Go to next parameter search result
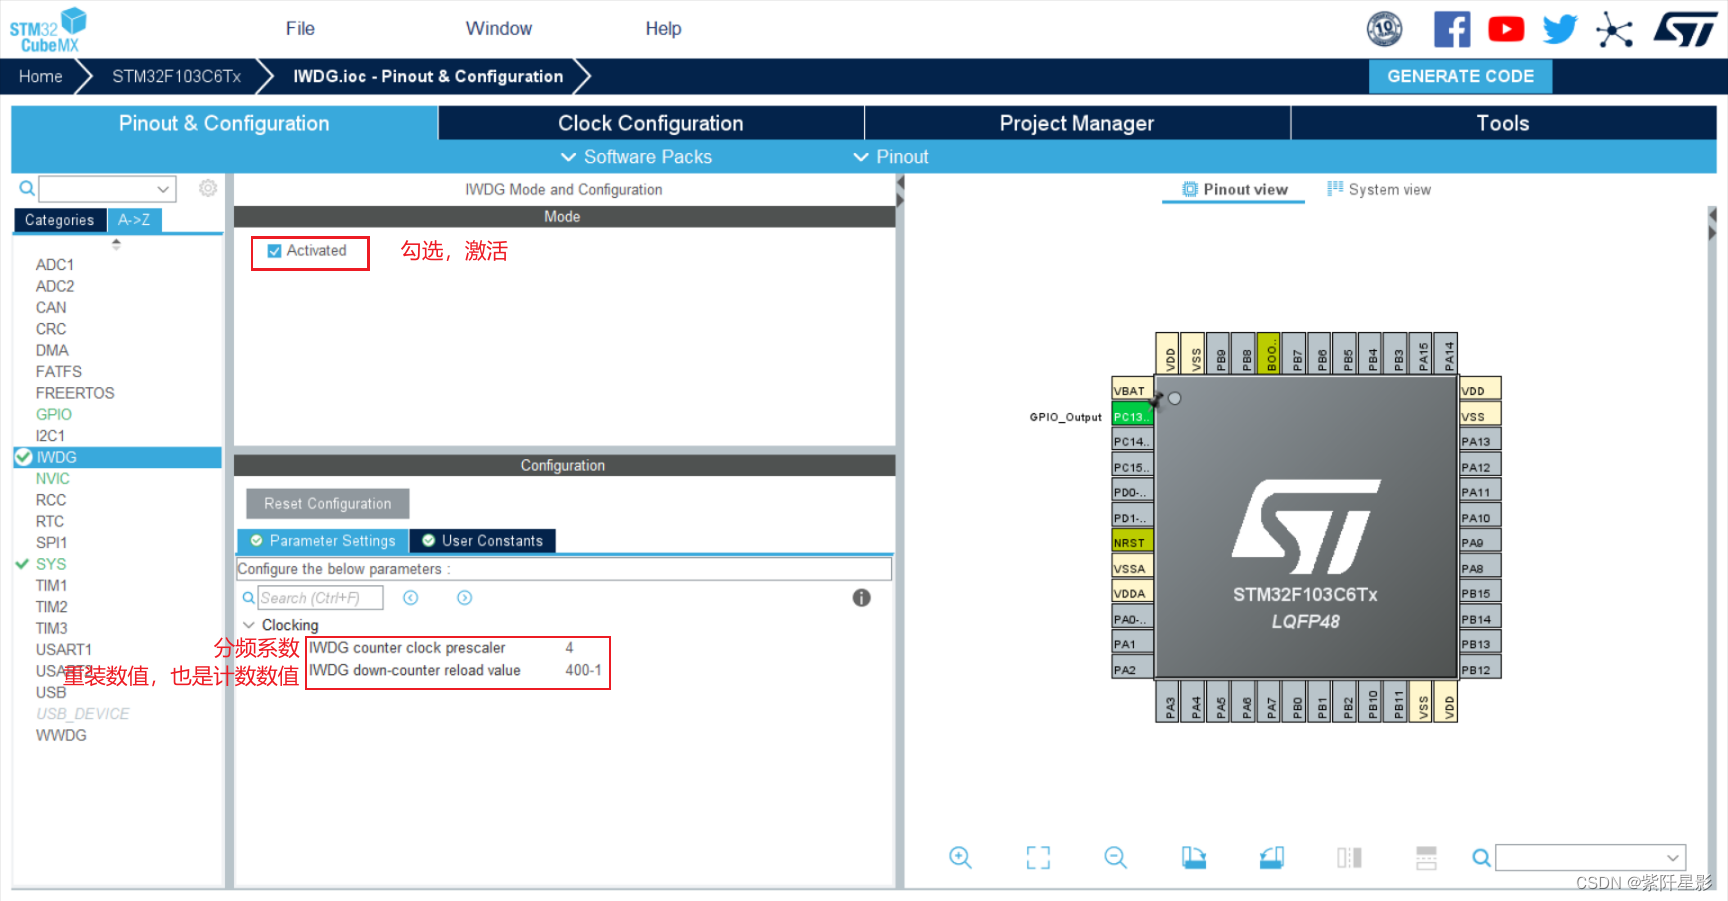 pos(464,598)
